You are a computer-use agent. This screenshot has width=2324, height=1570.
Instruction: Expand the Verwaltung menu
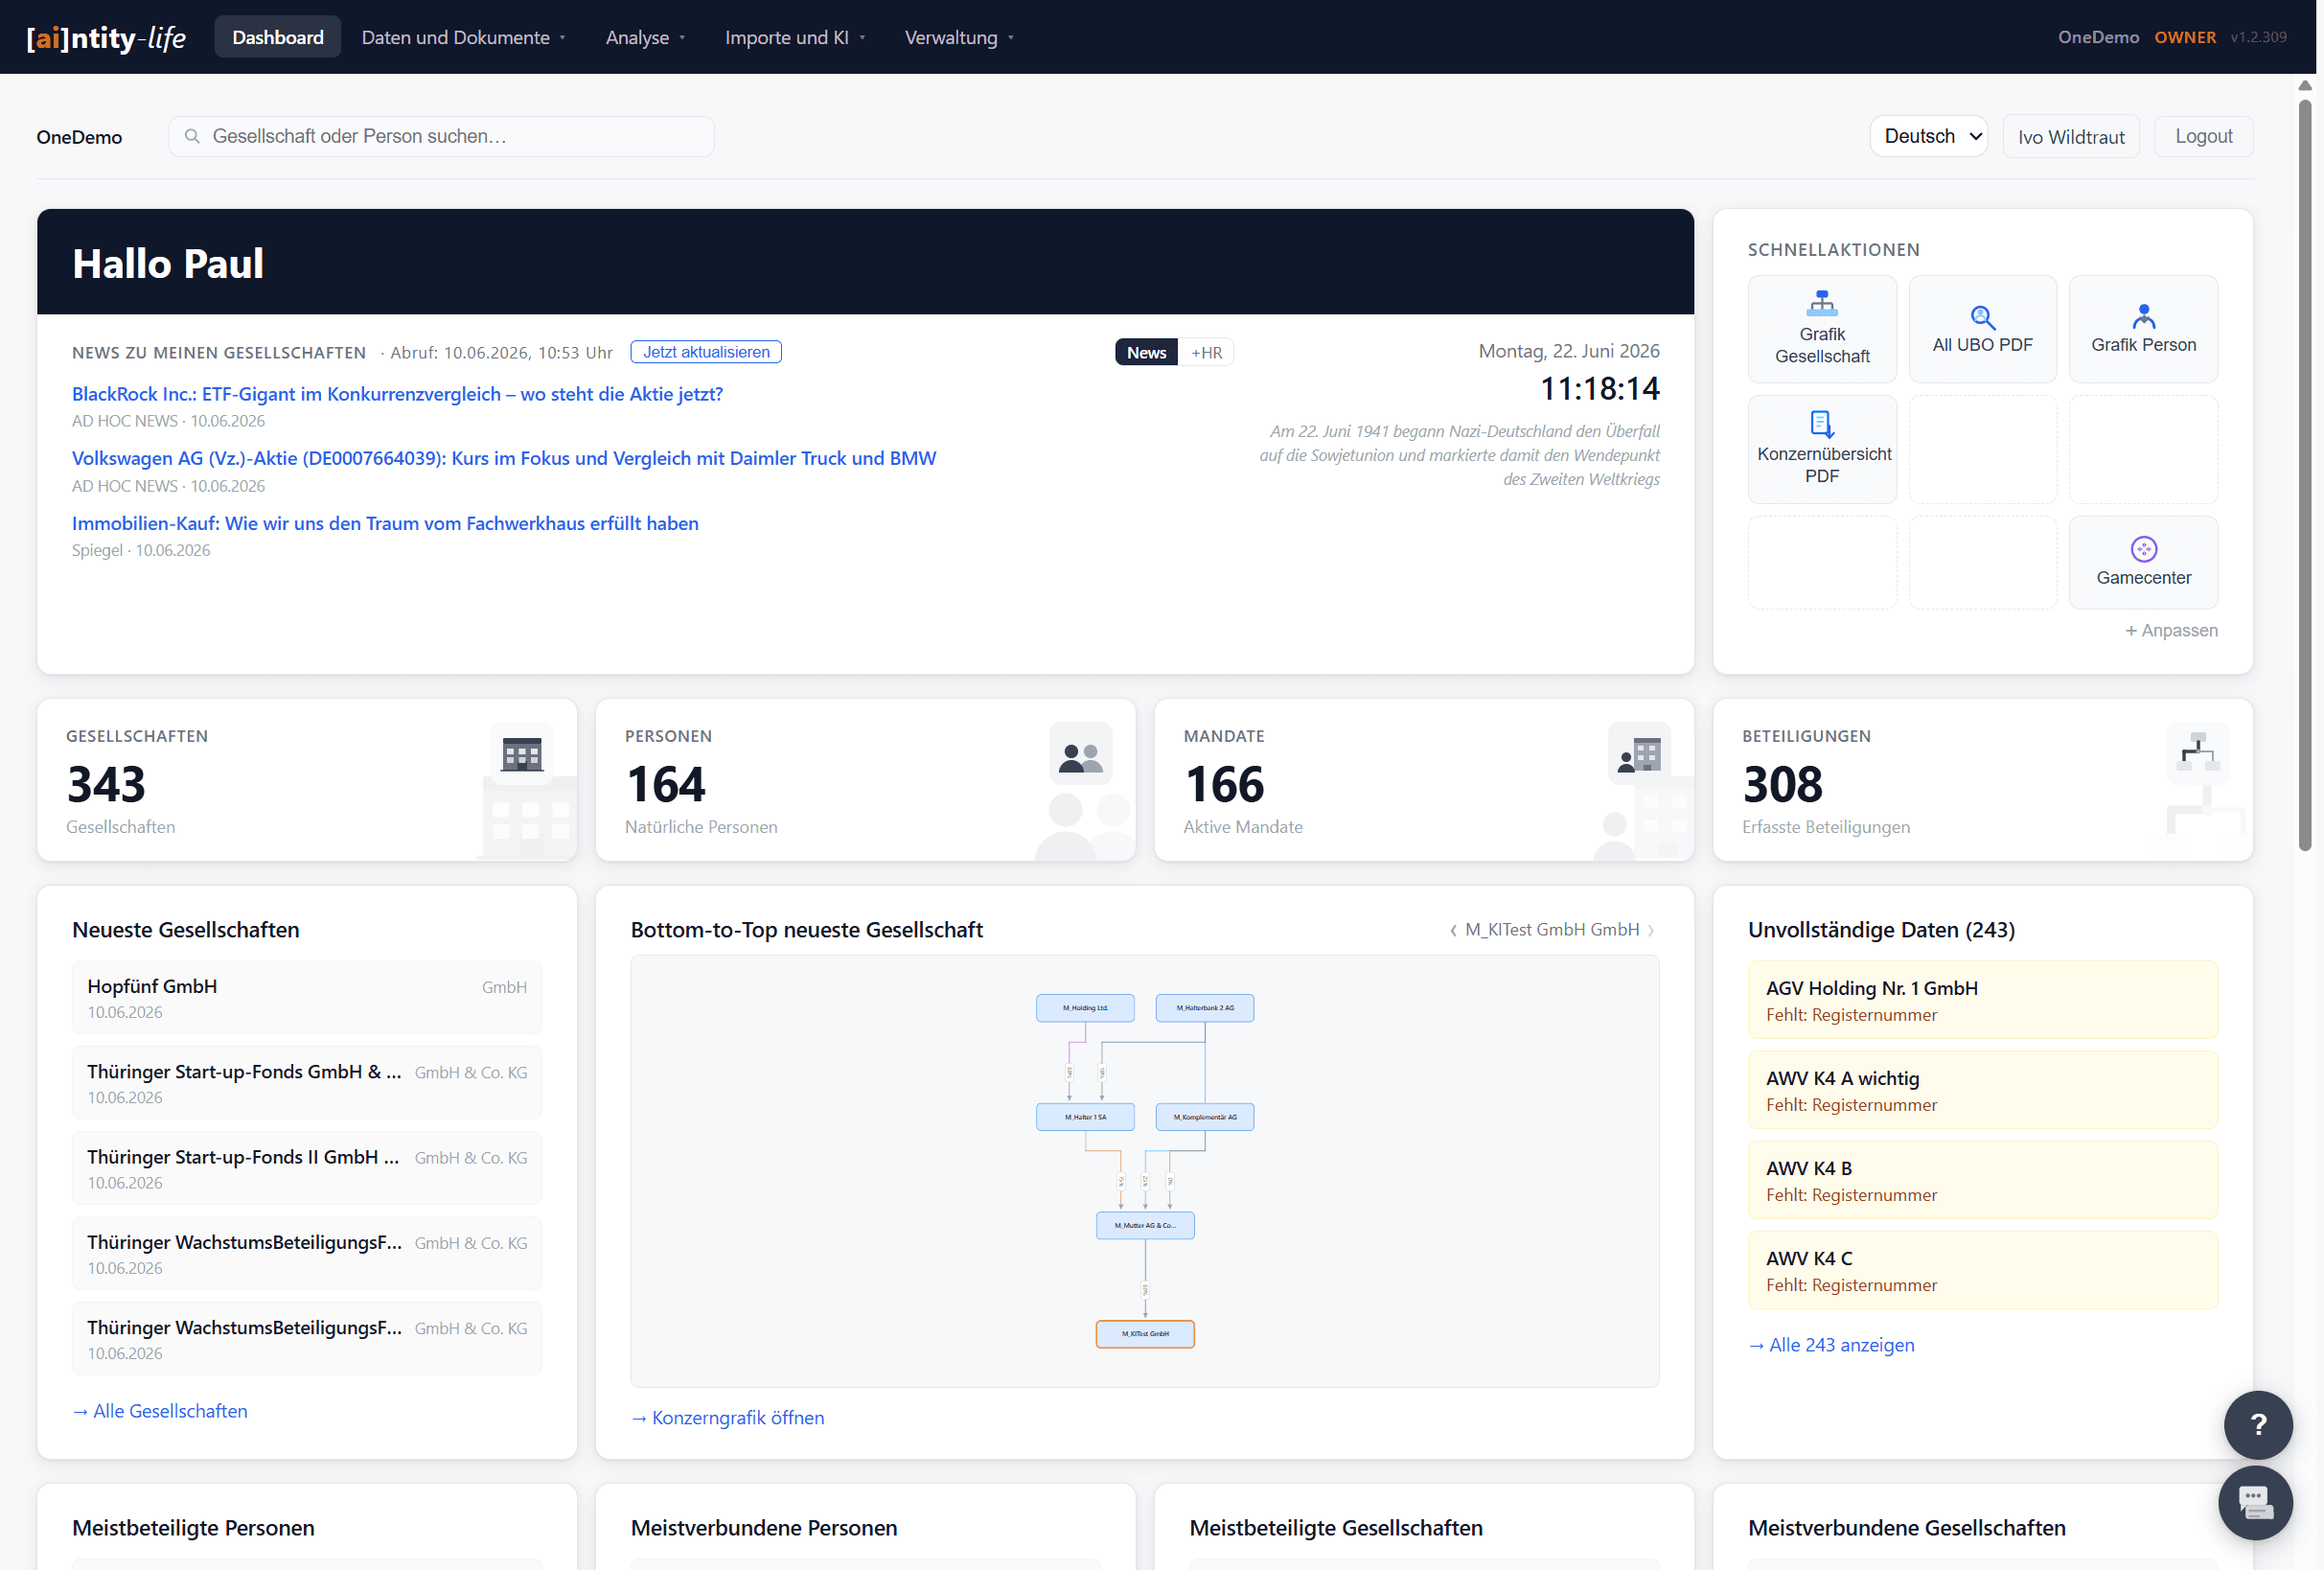click(x=958, y=37)
